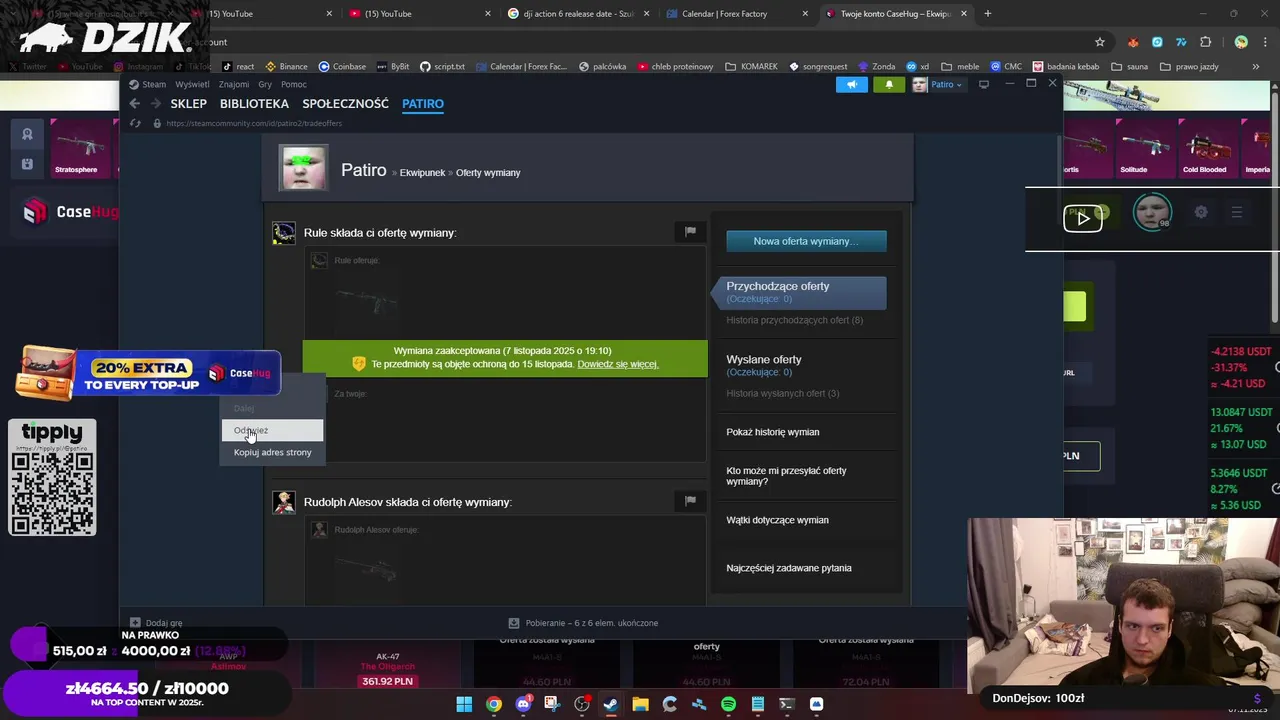This screenshot has height=720, width=1280.
Task: Open Historia przychodzących ofert (8)
Action: (x=794, y=320)
